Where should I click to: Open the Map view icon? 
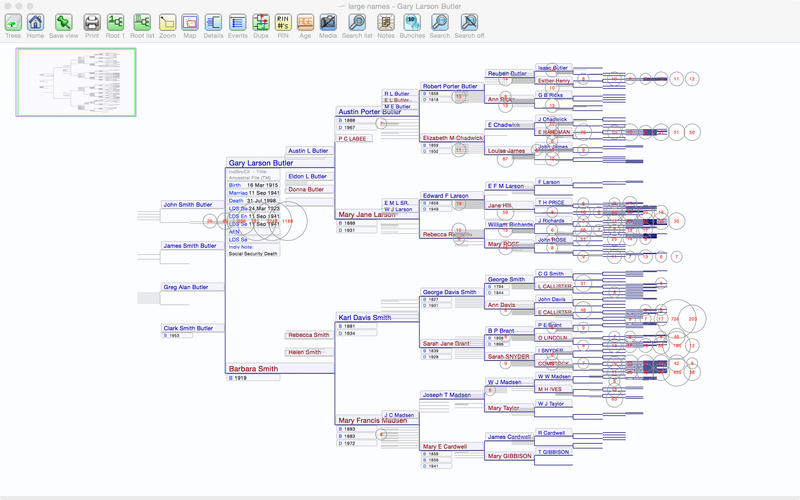(190, 22)
